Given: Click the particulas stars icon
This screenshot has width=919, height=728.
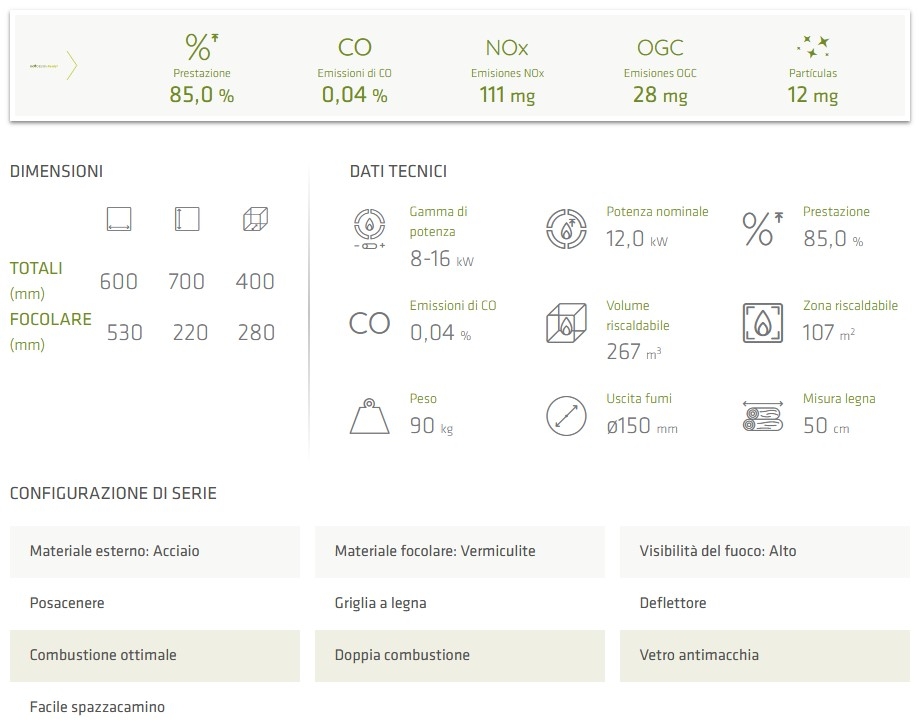Looking at the screenshot, I should pos(811,46).
